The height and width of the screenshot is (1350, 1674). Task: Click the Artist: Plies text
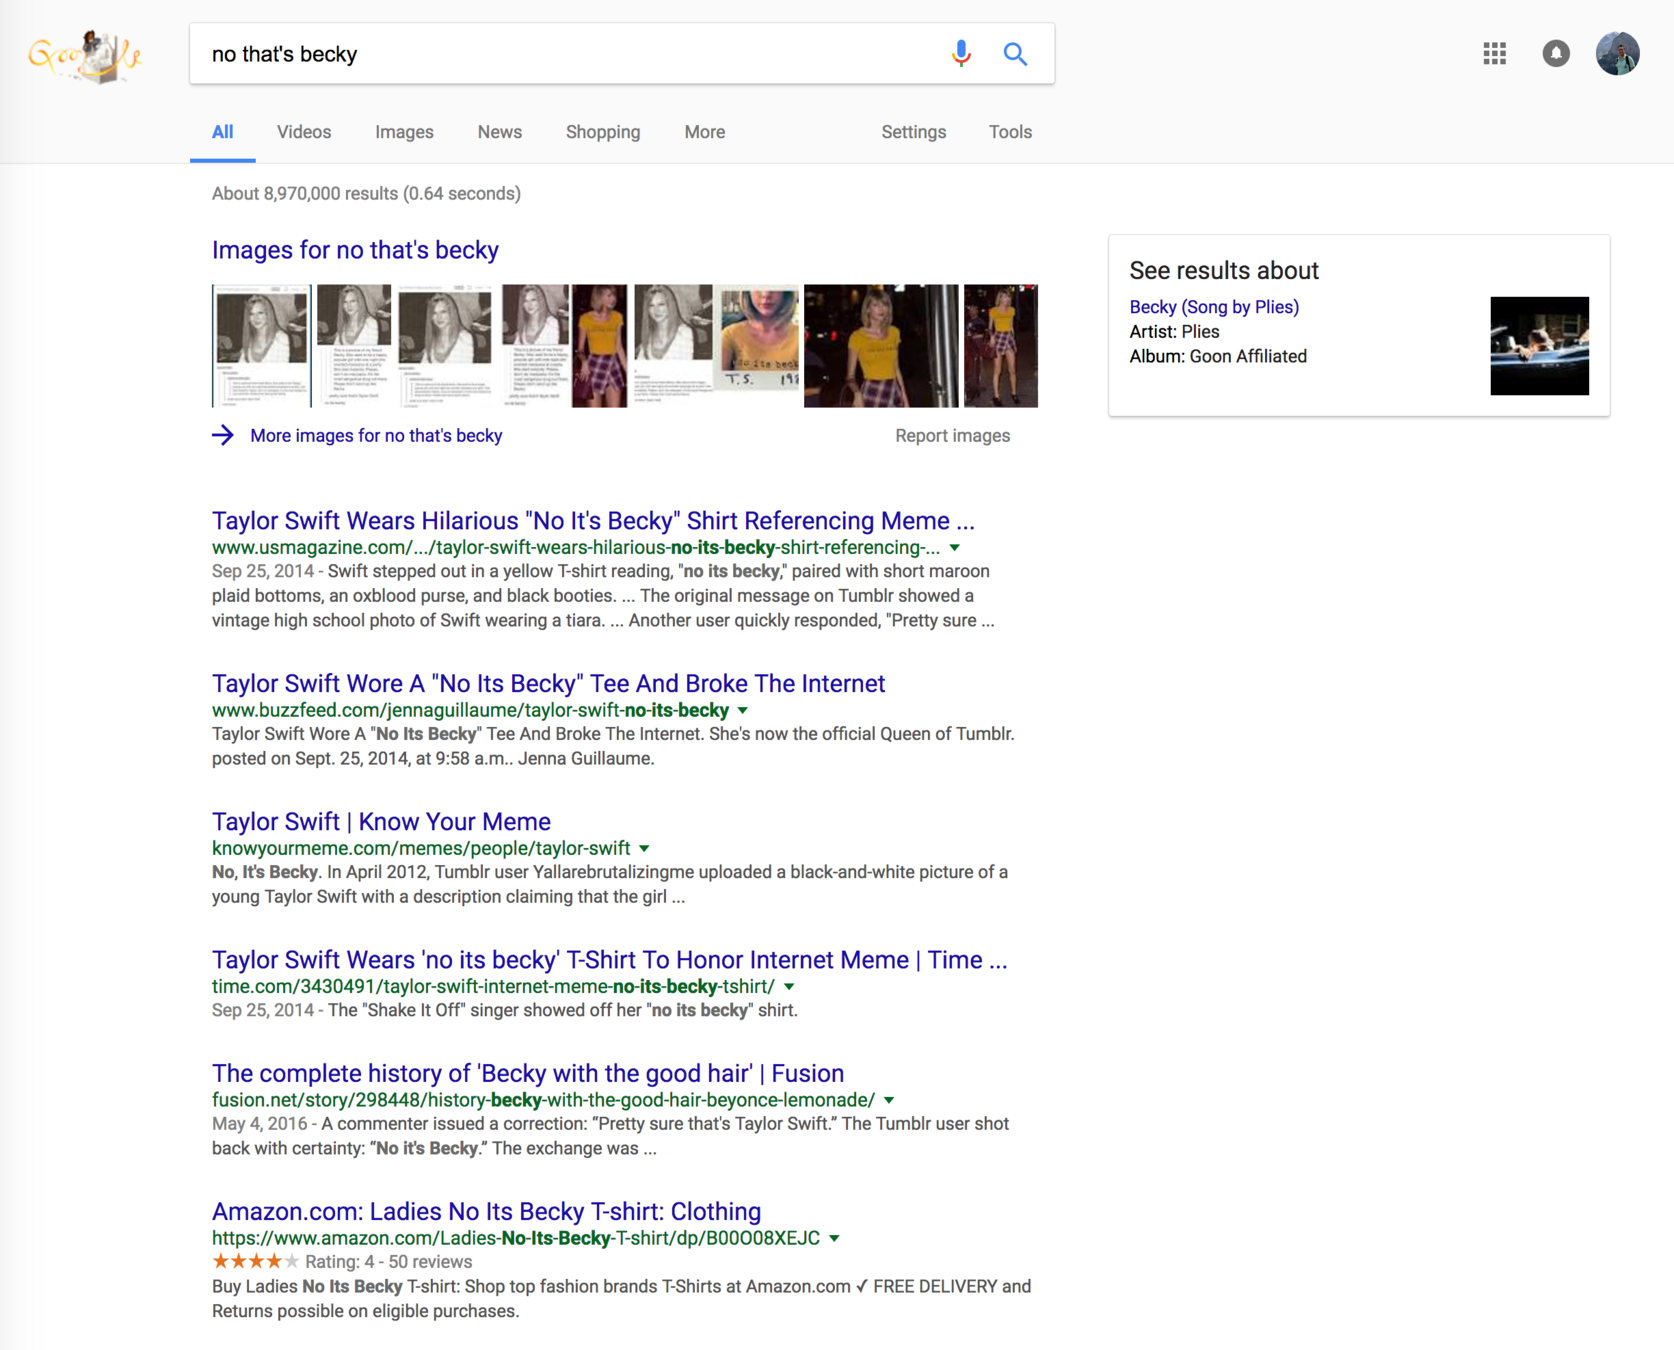coord(1174,332)
